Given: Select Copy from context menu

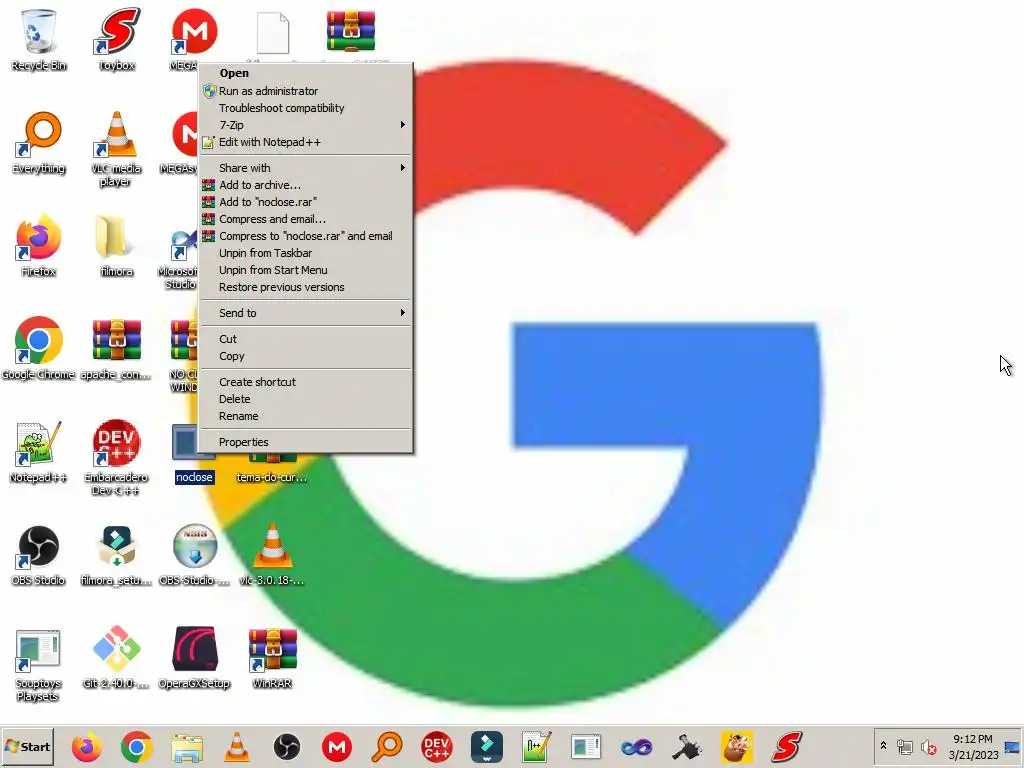Looking at the screenshot, I should [306, 356].
